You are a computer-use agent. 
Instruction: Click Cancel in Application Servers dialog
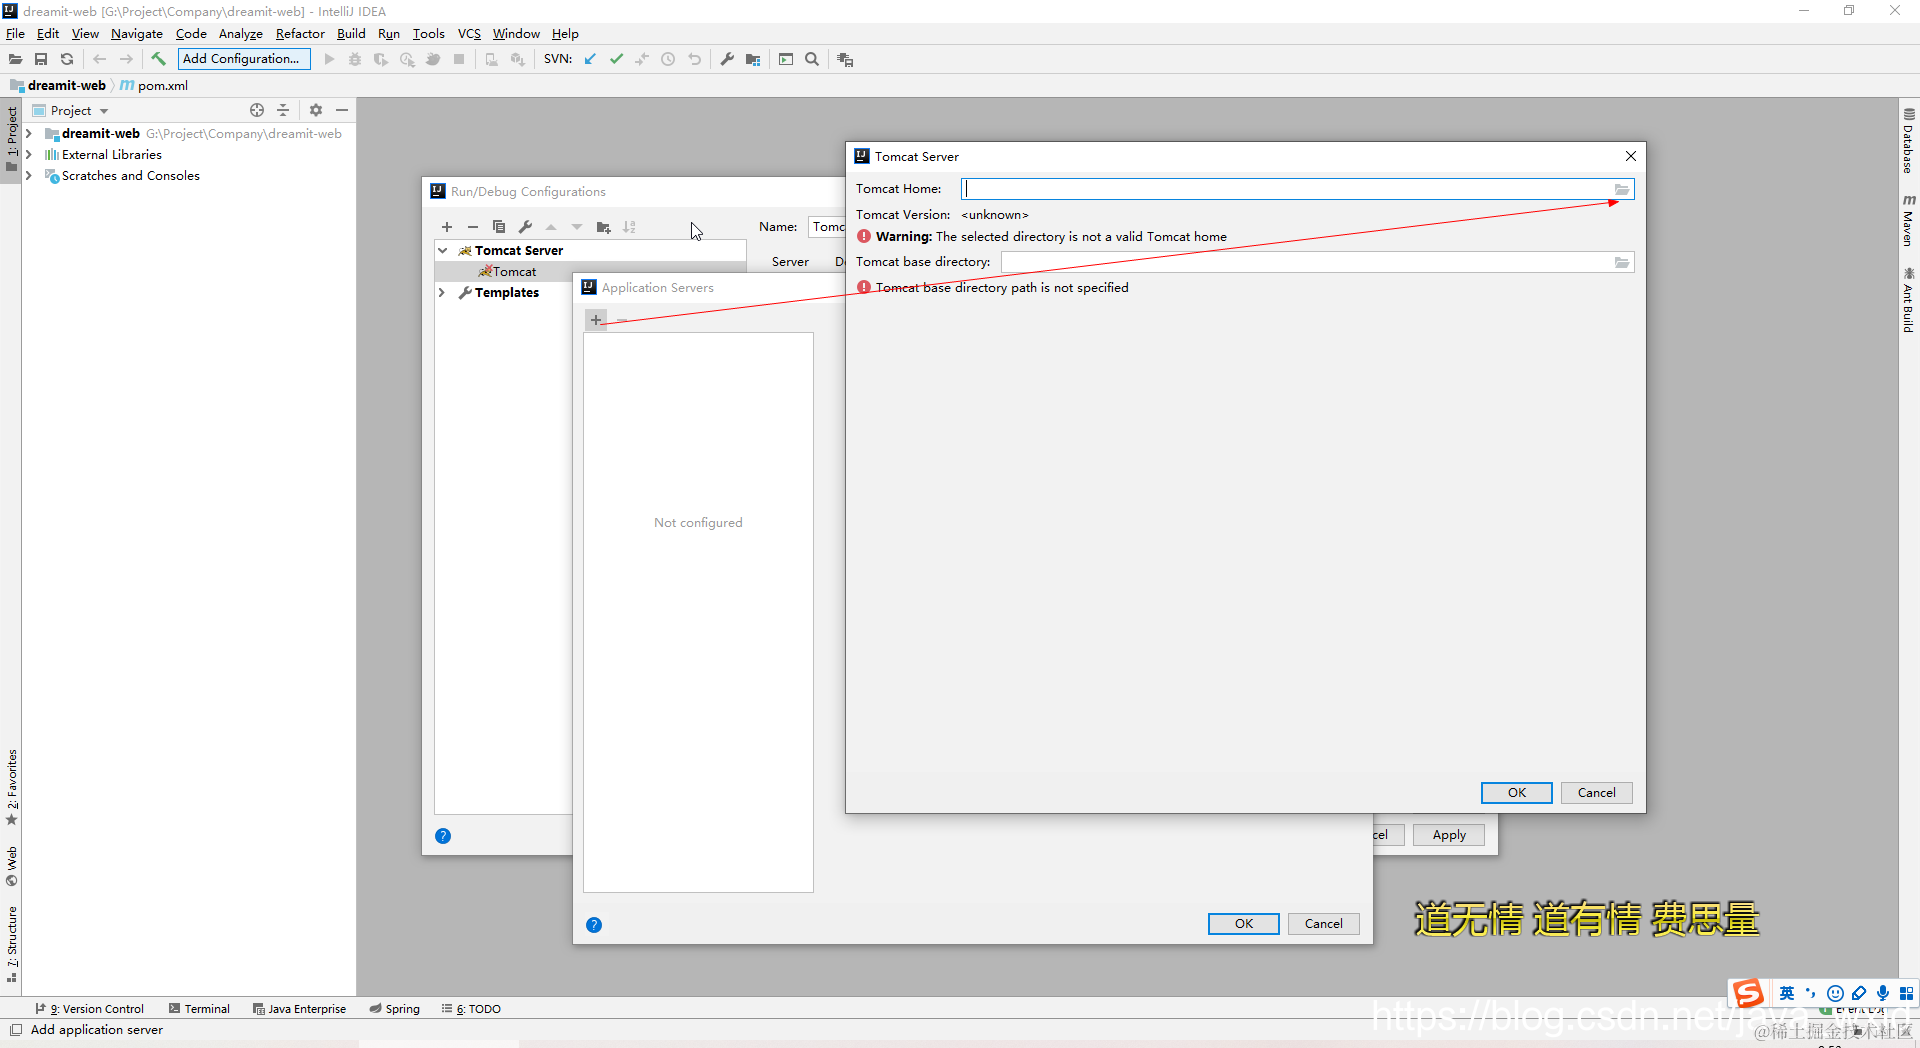tap(1324, 923)
